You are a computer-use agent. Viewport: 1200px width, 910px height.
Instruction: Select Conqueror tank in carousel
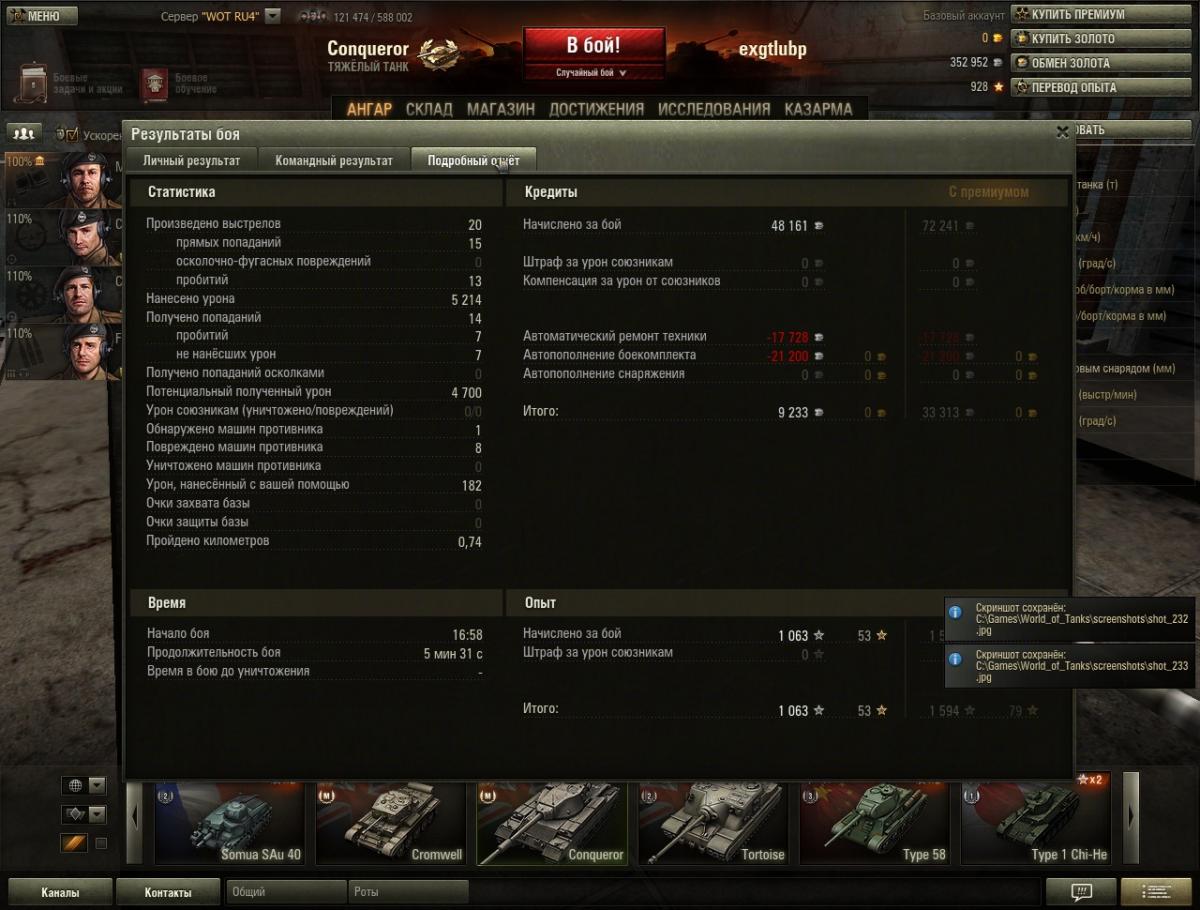(x=552, y=824)
